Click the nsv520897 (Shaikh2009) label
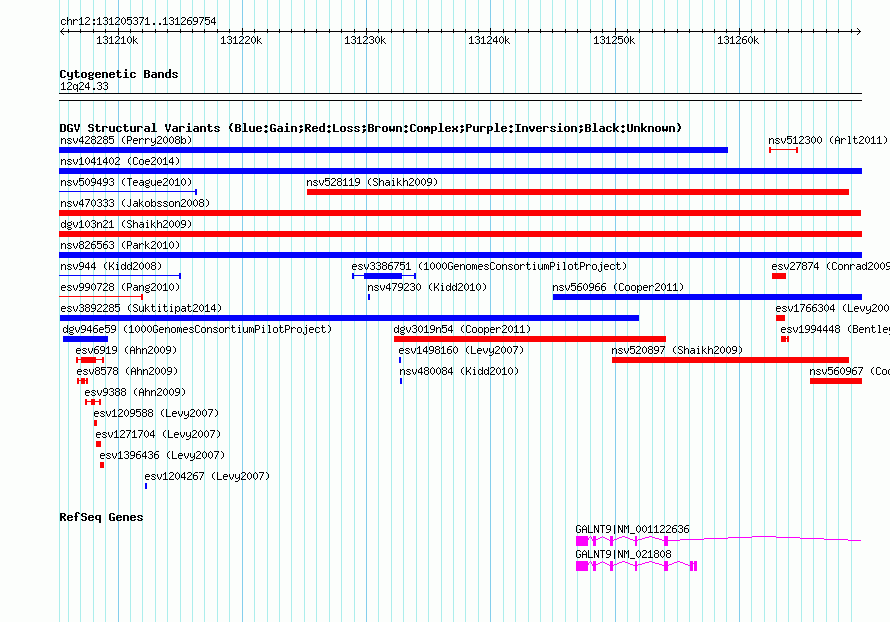Image resolution: width=890 pixels, height=622 pixels. click(x=677, y=350)
